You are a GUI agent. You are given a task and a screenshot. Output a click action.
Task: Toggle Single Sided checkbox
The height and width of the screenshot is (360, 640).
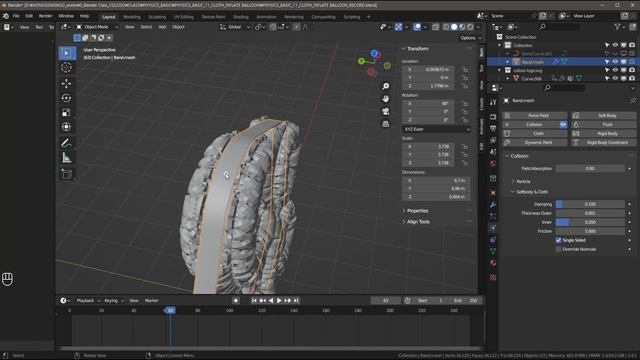click(x=558, y=240)
